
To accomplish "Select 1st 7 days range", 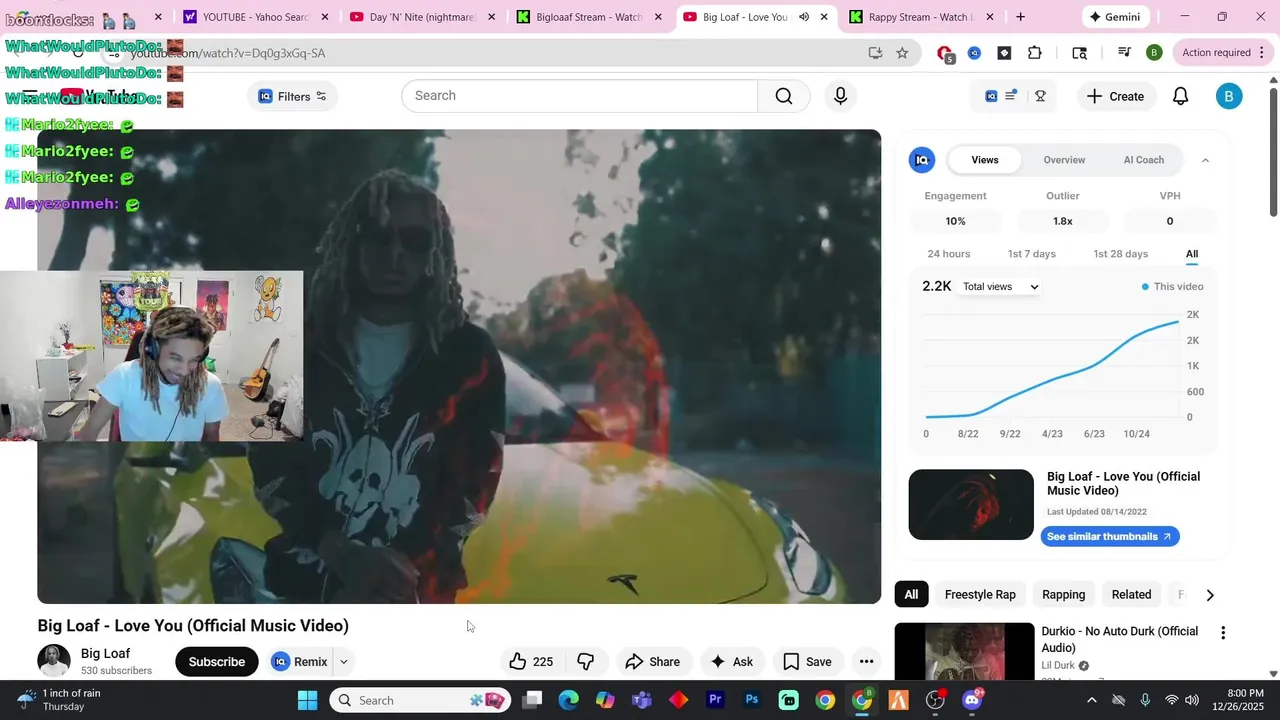I will tap(1031, 254).
